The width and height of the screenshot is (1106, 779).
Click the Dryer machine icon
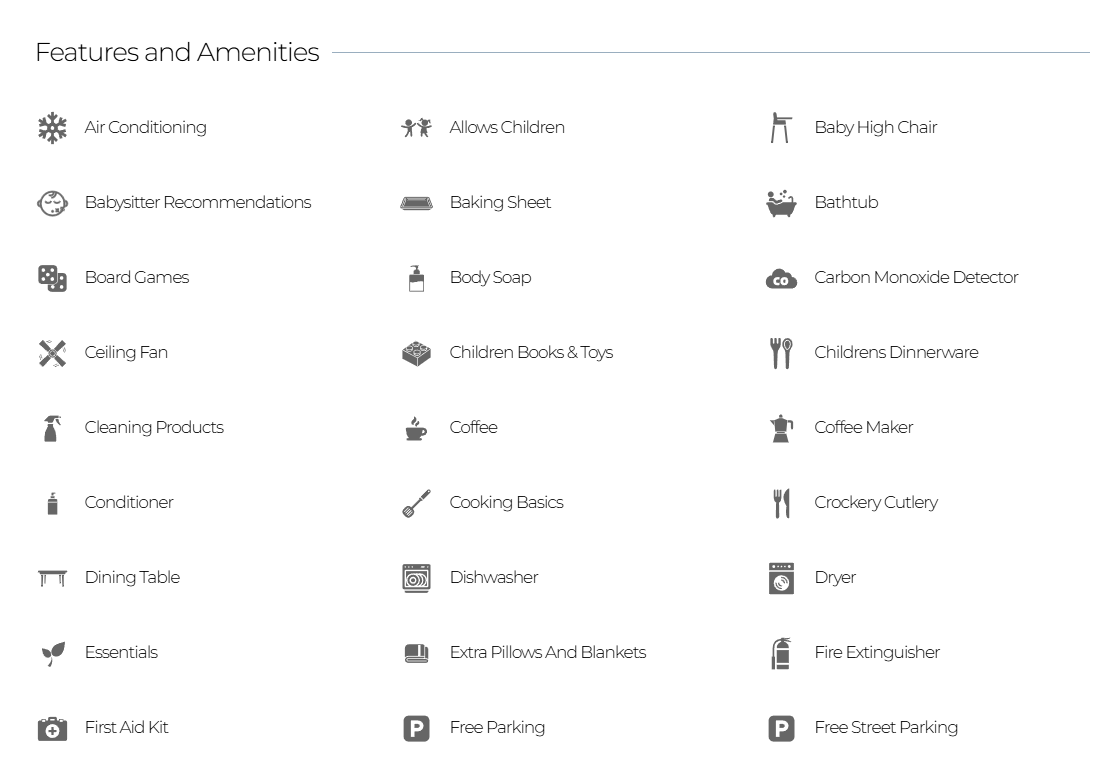coord(781,578)
